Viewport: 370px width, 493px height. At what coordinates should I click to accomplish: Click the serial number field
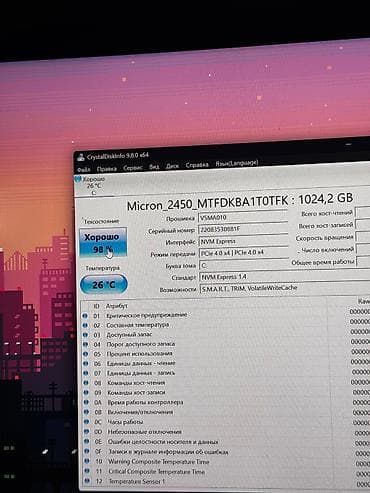(243, 229)
